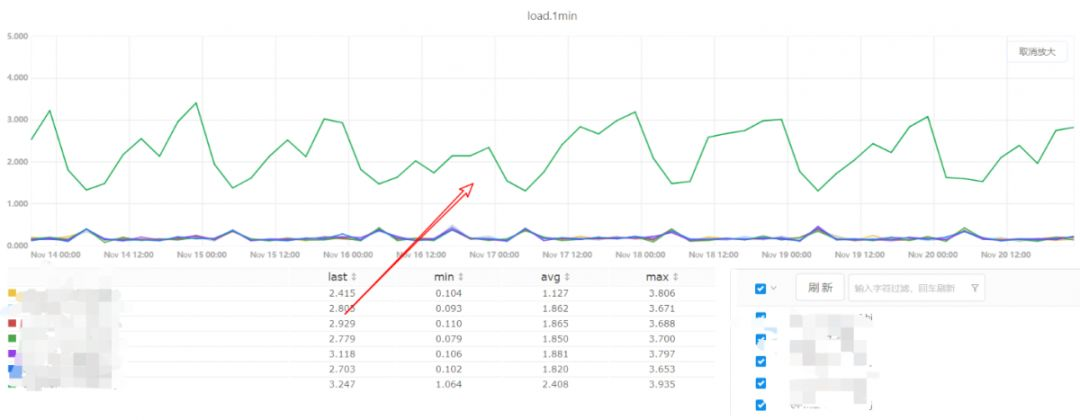Viewport: 1080px width, 420px height.
Task: Select min value 0.110
Action: [448, 324]
